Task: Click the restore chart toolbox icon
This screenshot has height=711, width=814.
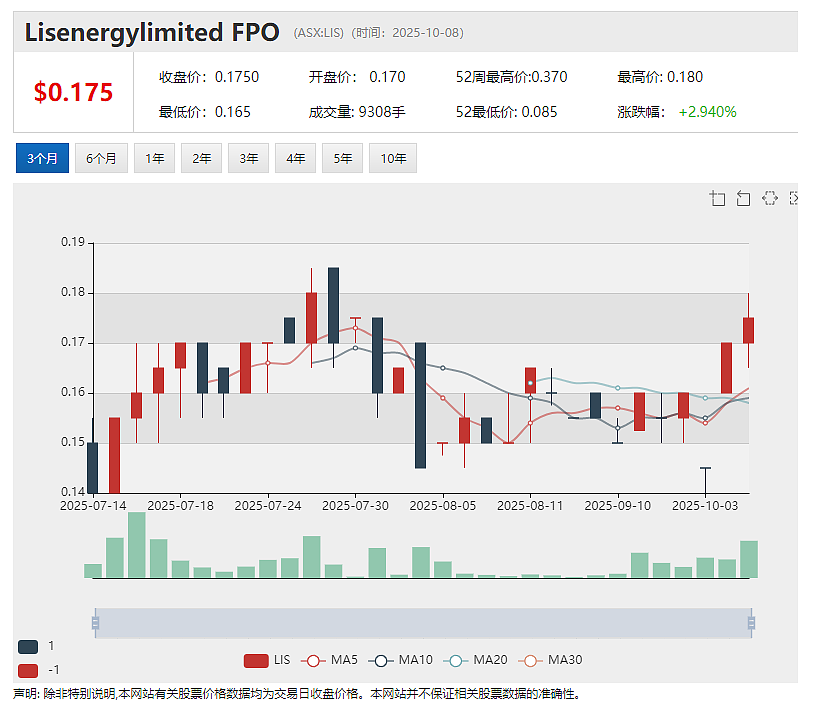Action: 769,198
